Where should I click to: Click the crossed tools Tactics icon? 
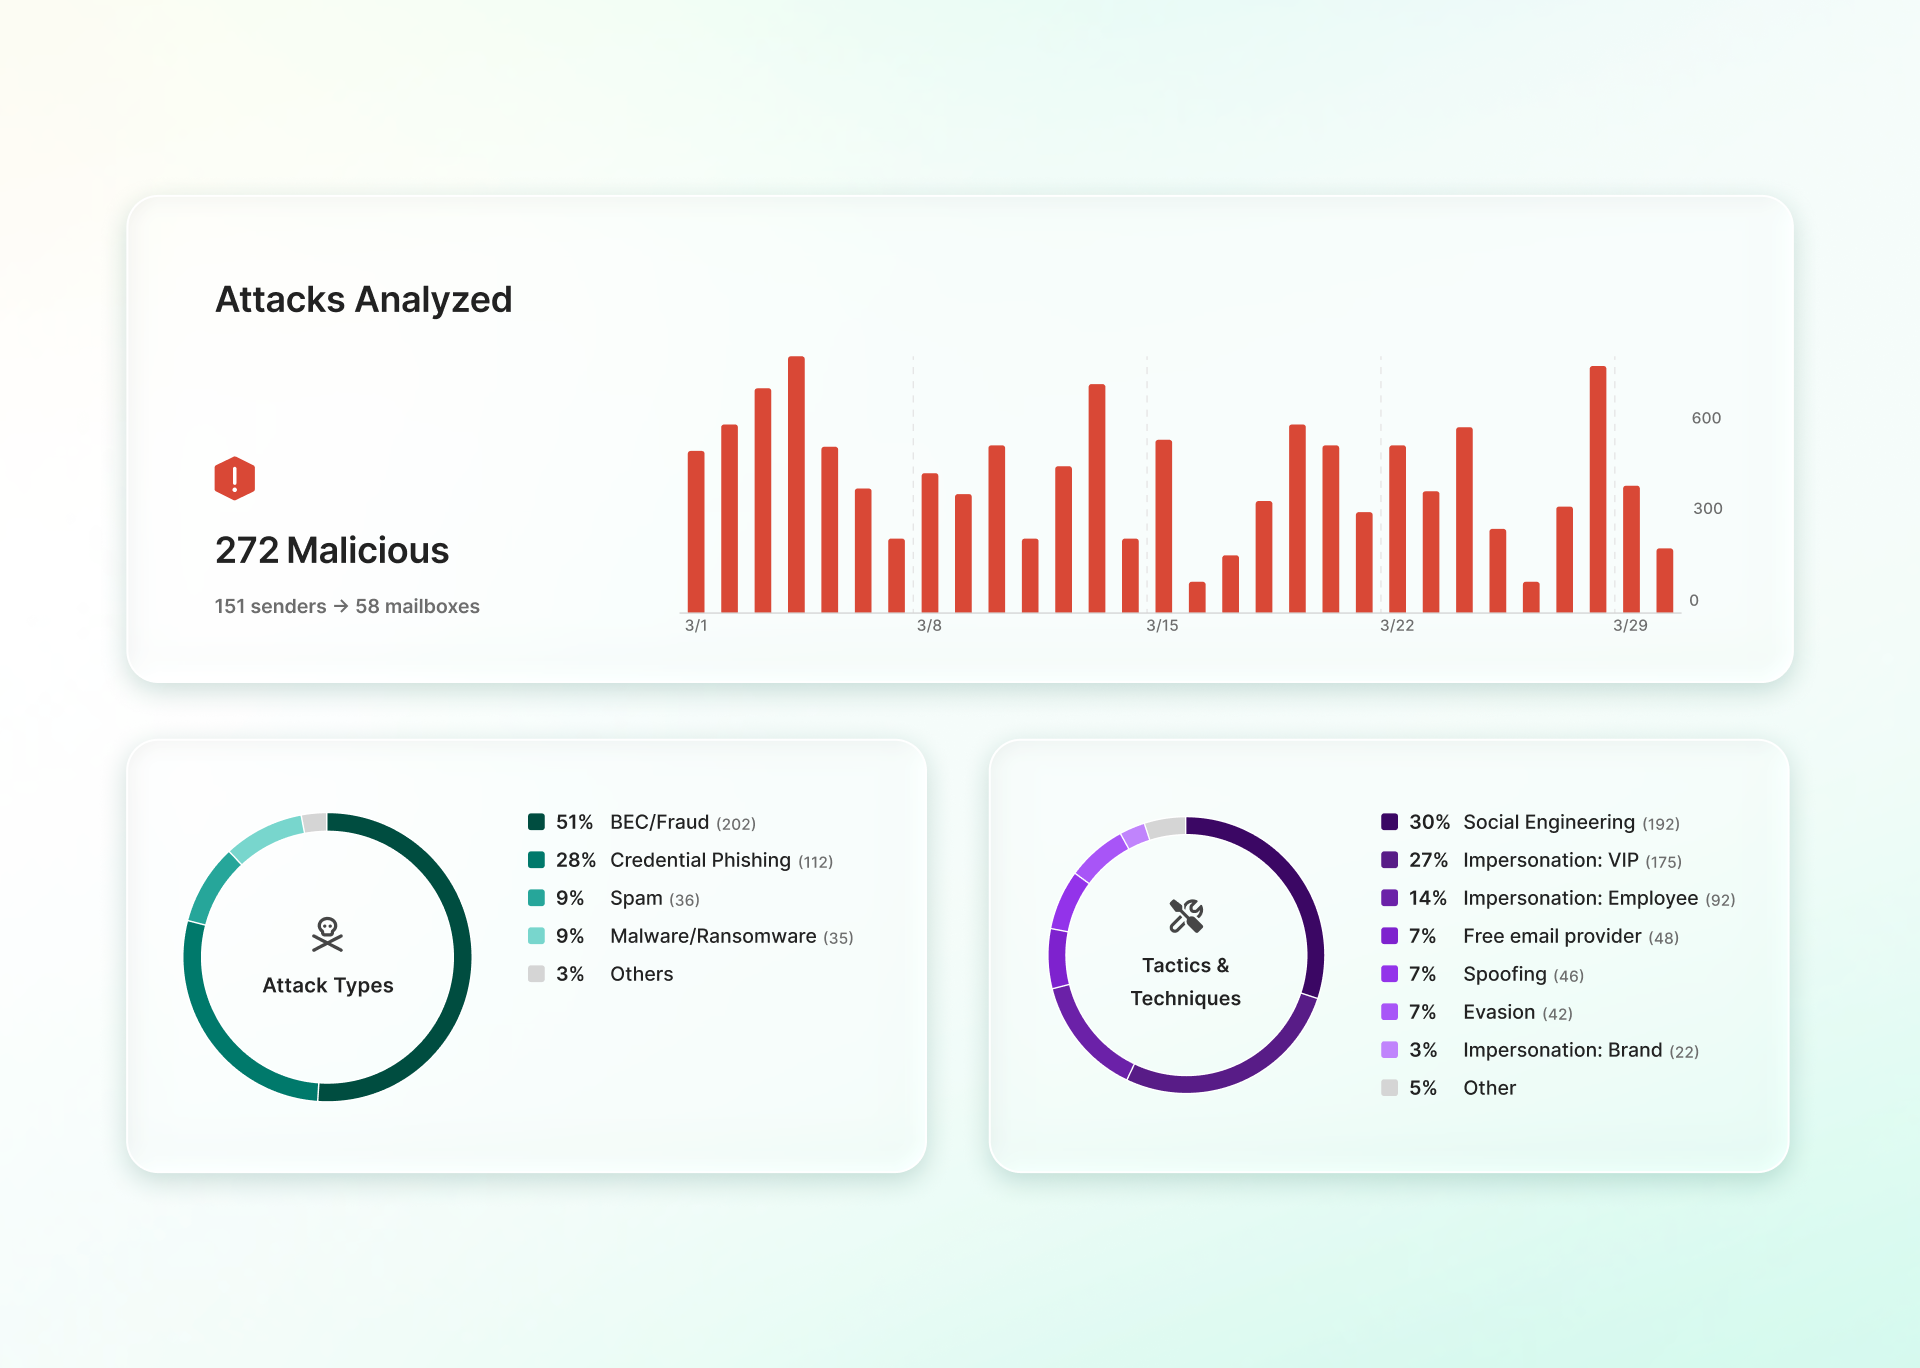(1185, 915)
